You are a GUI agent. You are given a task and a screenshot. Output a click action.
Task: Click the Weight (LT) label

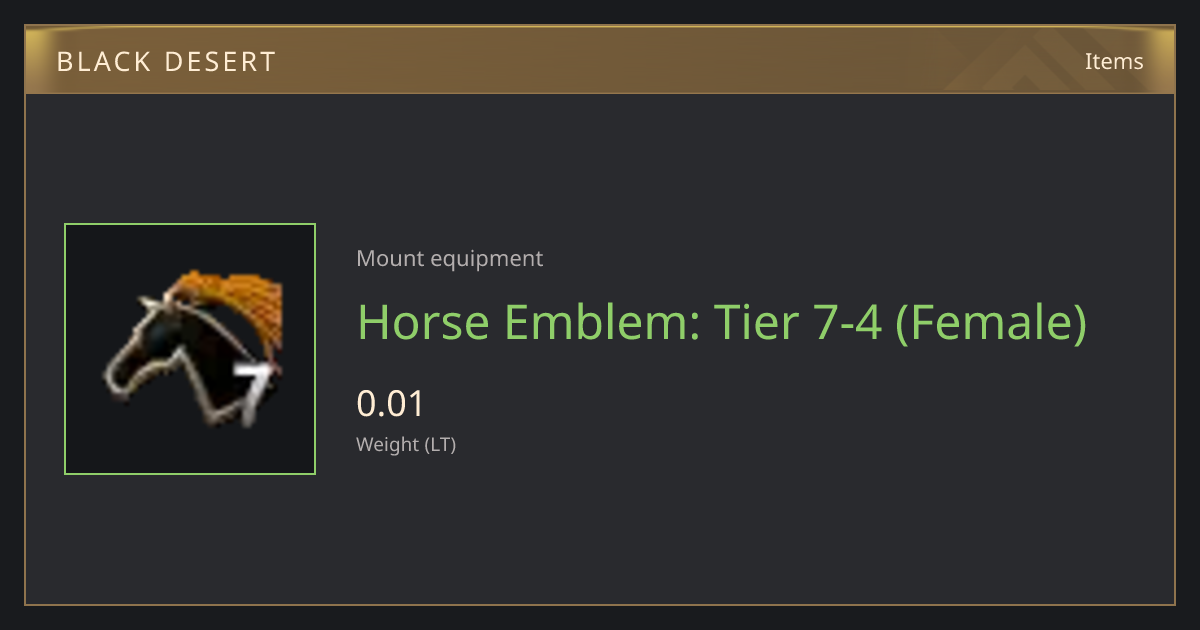point(406,445)
